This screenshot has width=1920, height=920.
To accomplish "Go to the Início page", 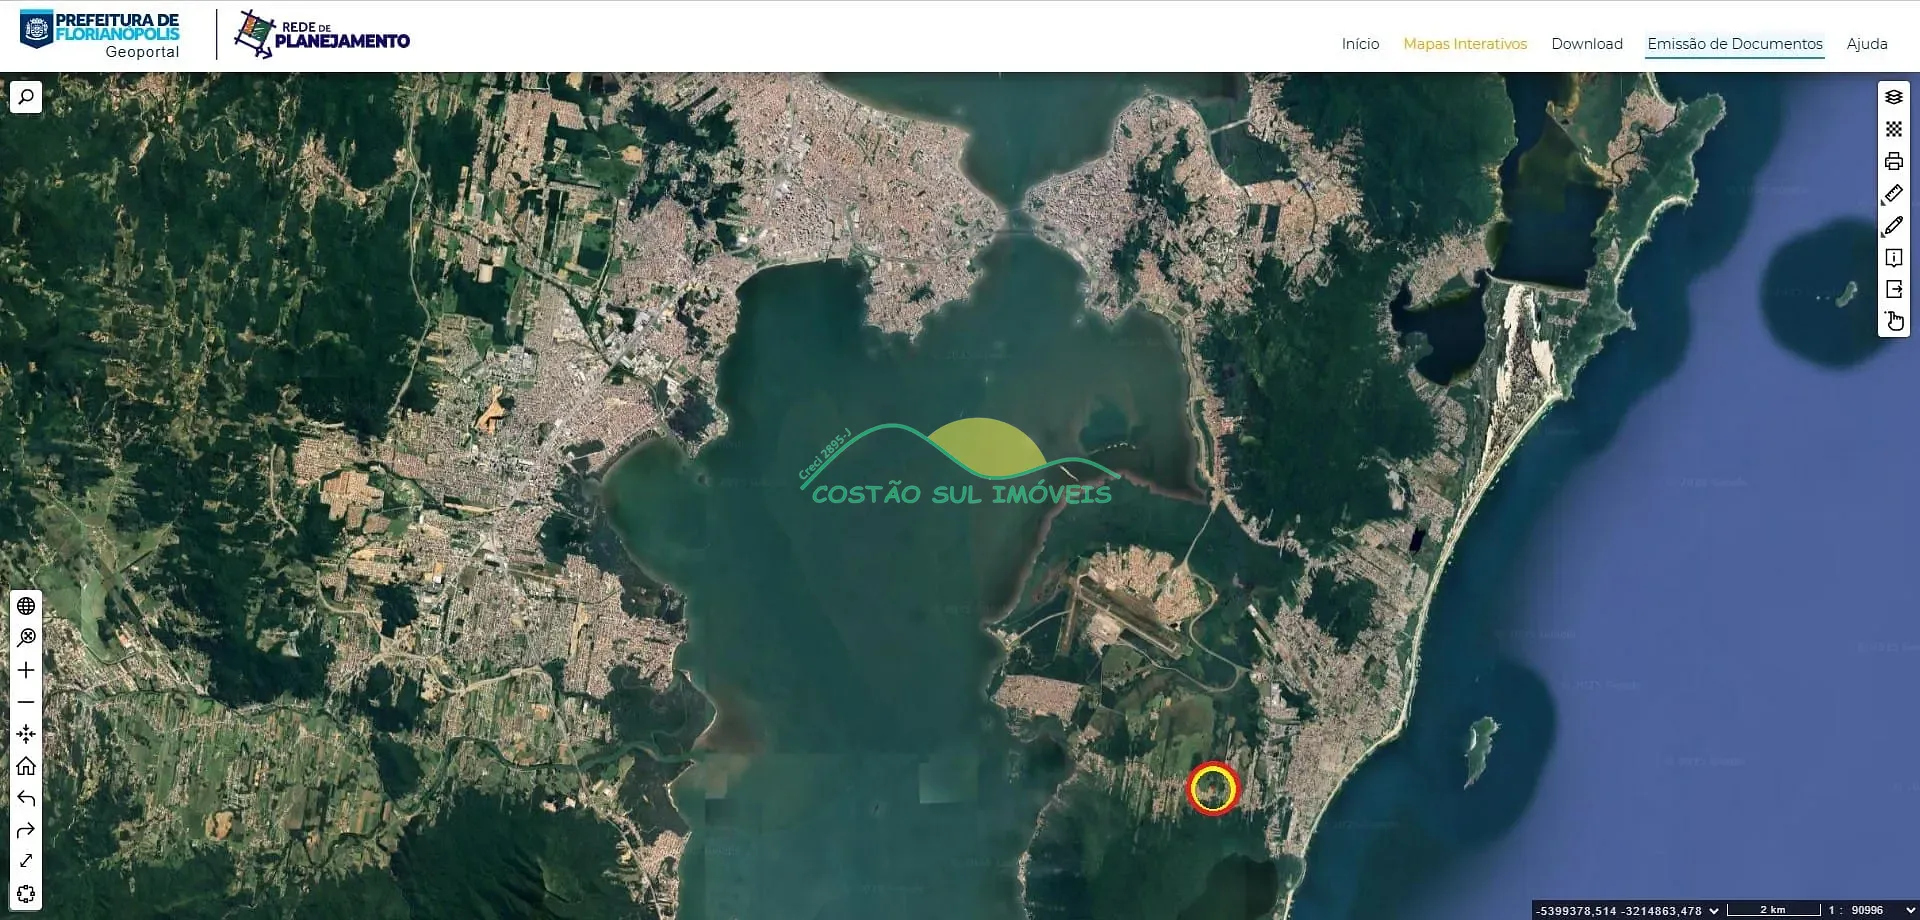I will (x=1360, y=44).
